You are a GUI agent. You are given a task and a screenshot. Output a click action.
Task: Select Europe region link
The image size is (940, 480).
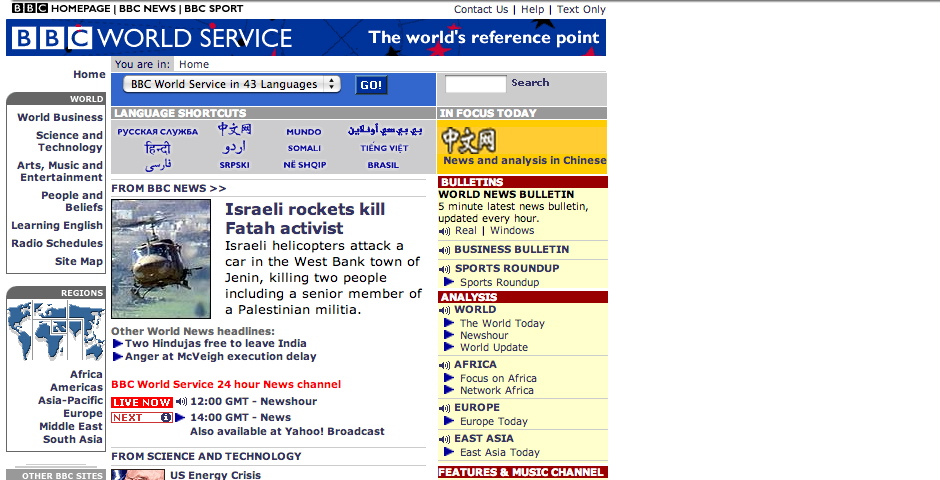pos(83,413)
